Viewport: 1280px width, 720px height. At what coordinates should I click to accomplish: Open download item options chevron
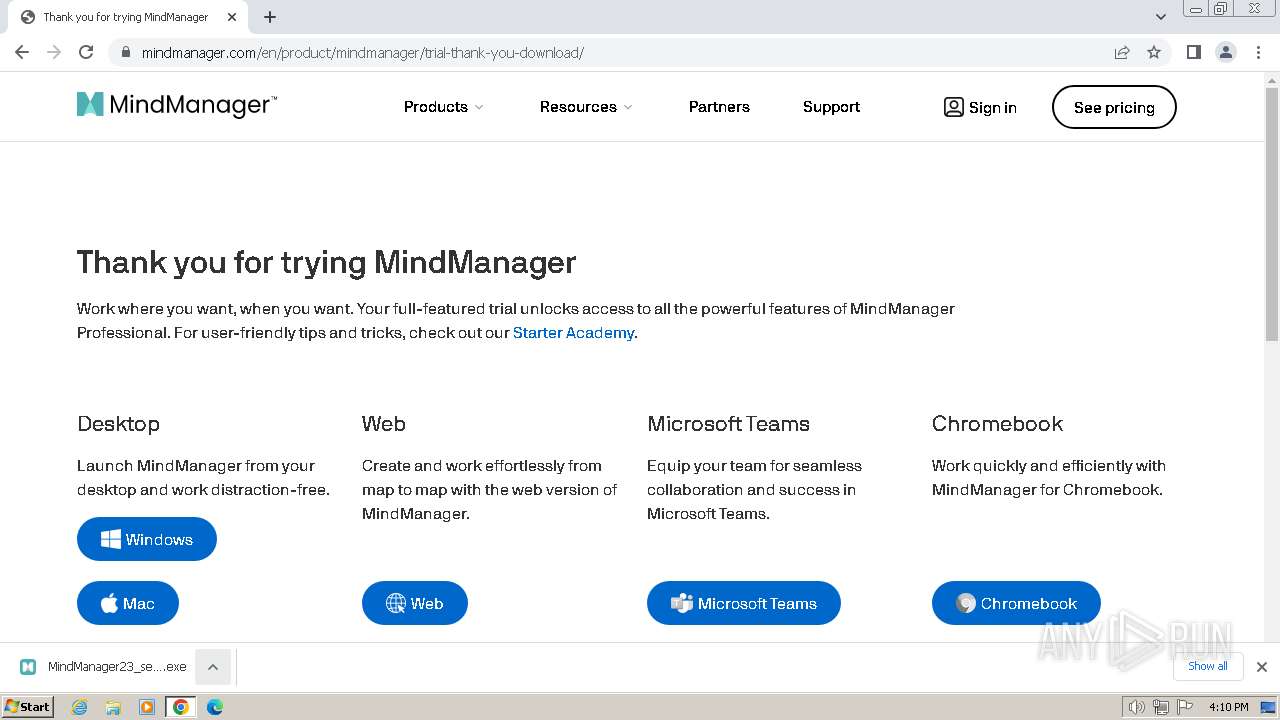pos(213,667)
